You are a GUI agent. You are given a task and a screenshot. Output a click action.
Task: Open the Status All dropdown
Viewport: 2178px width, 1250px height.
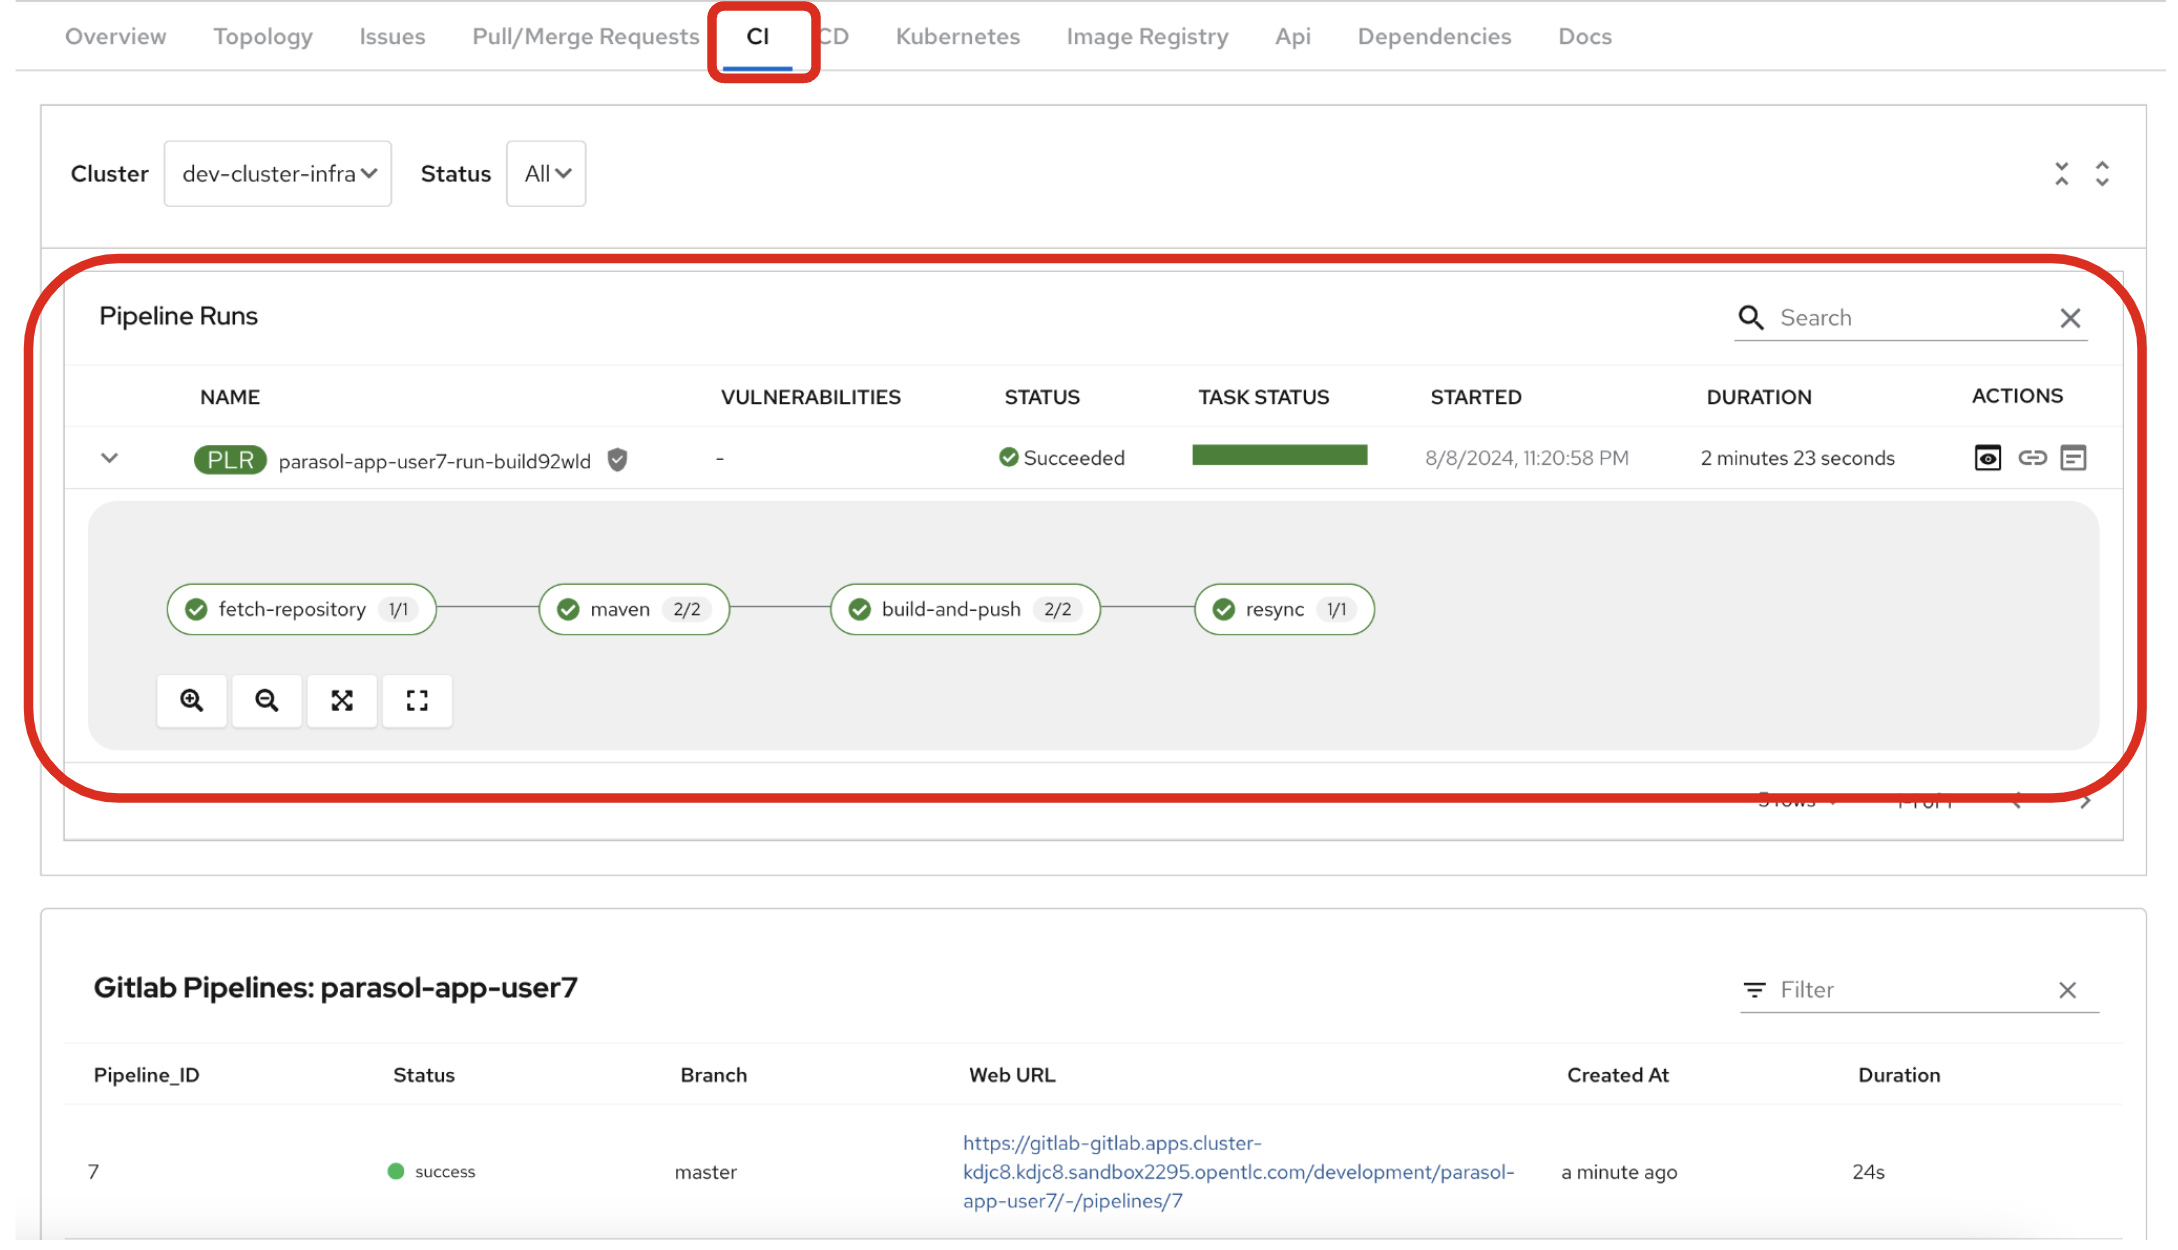tap(546, 174)
